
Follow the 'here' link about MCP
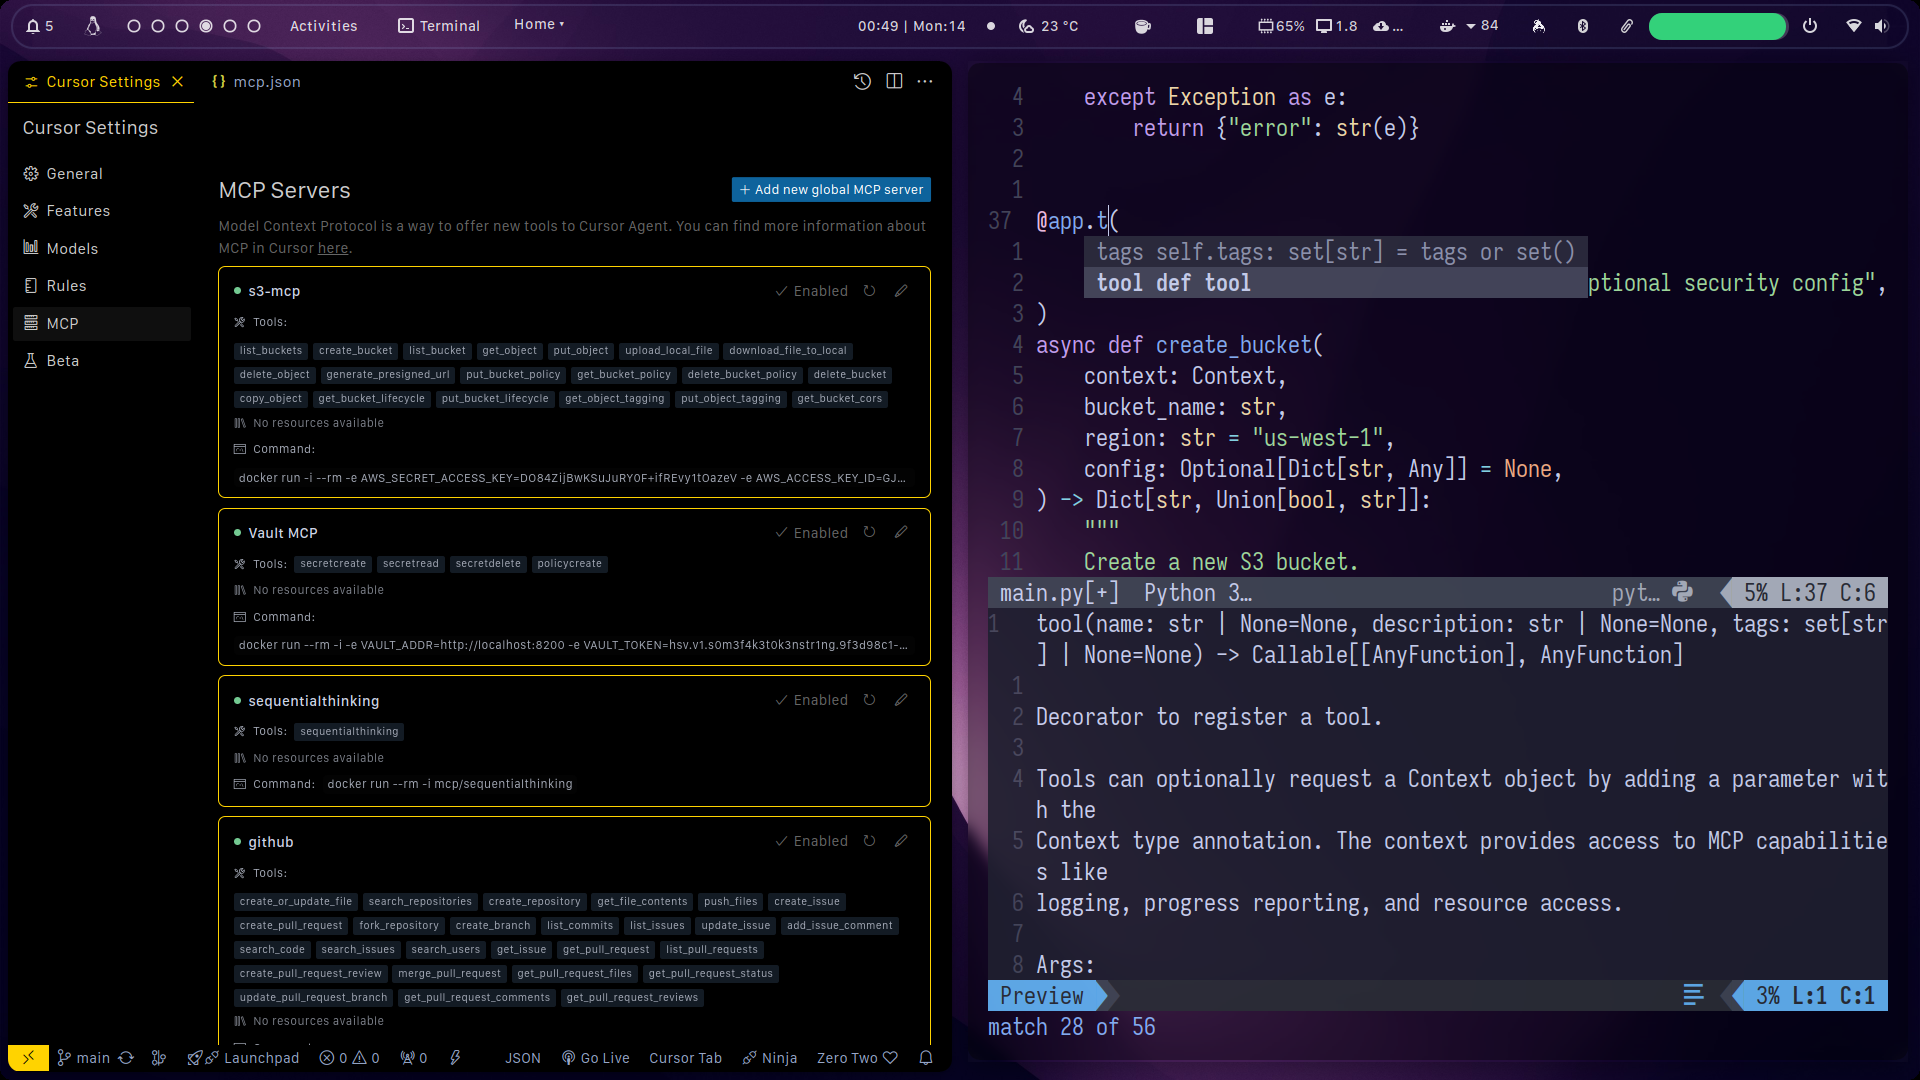click(333, 248)
